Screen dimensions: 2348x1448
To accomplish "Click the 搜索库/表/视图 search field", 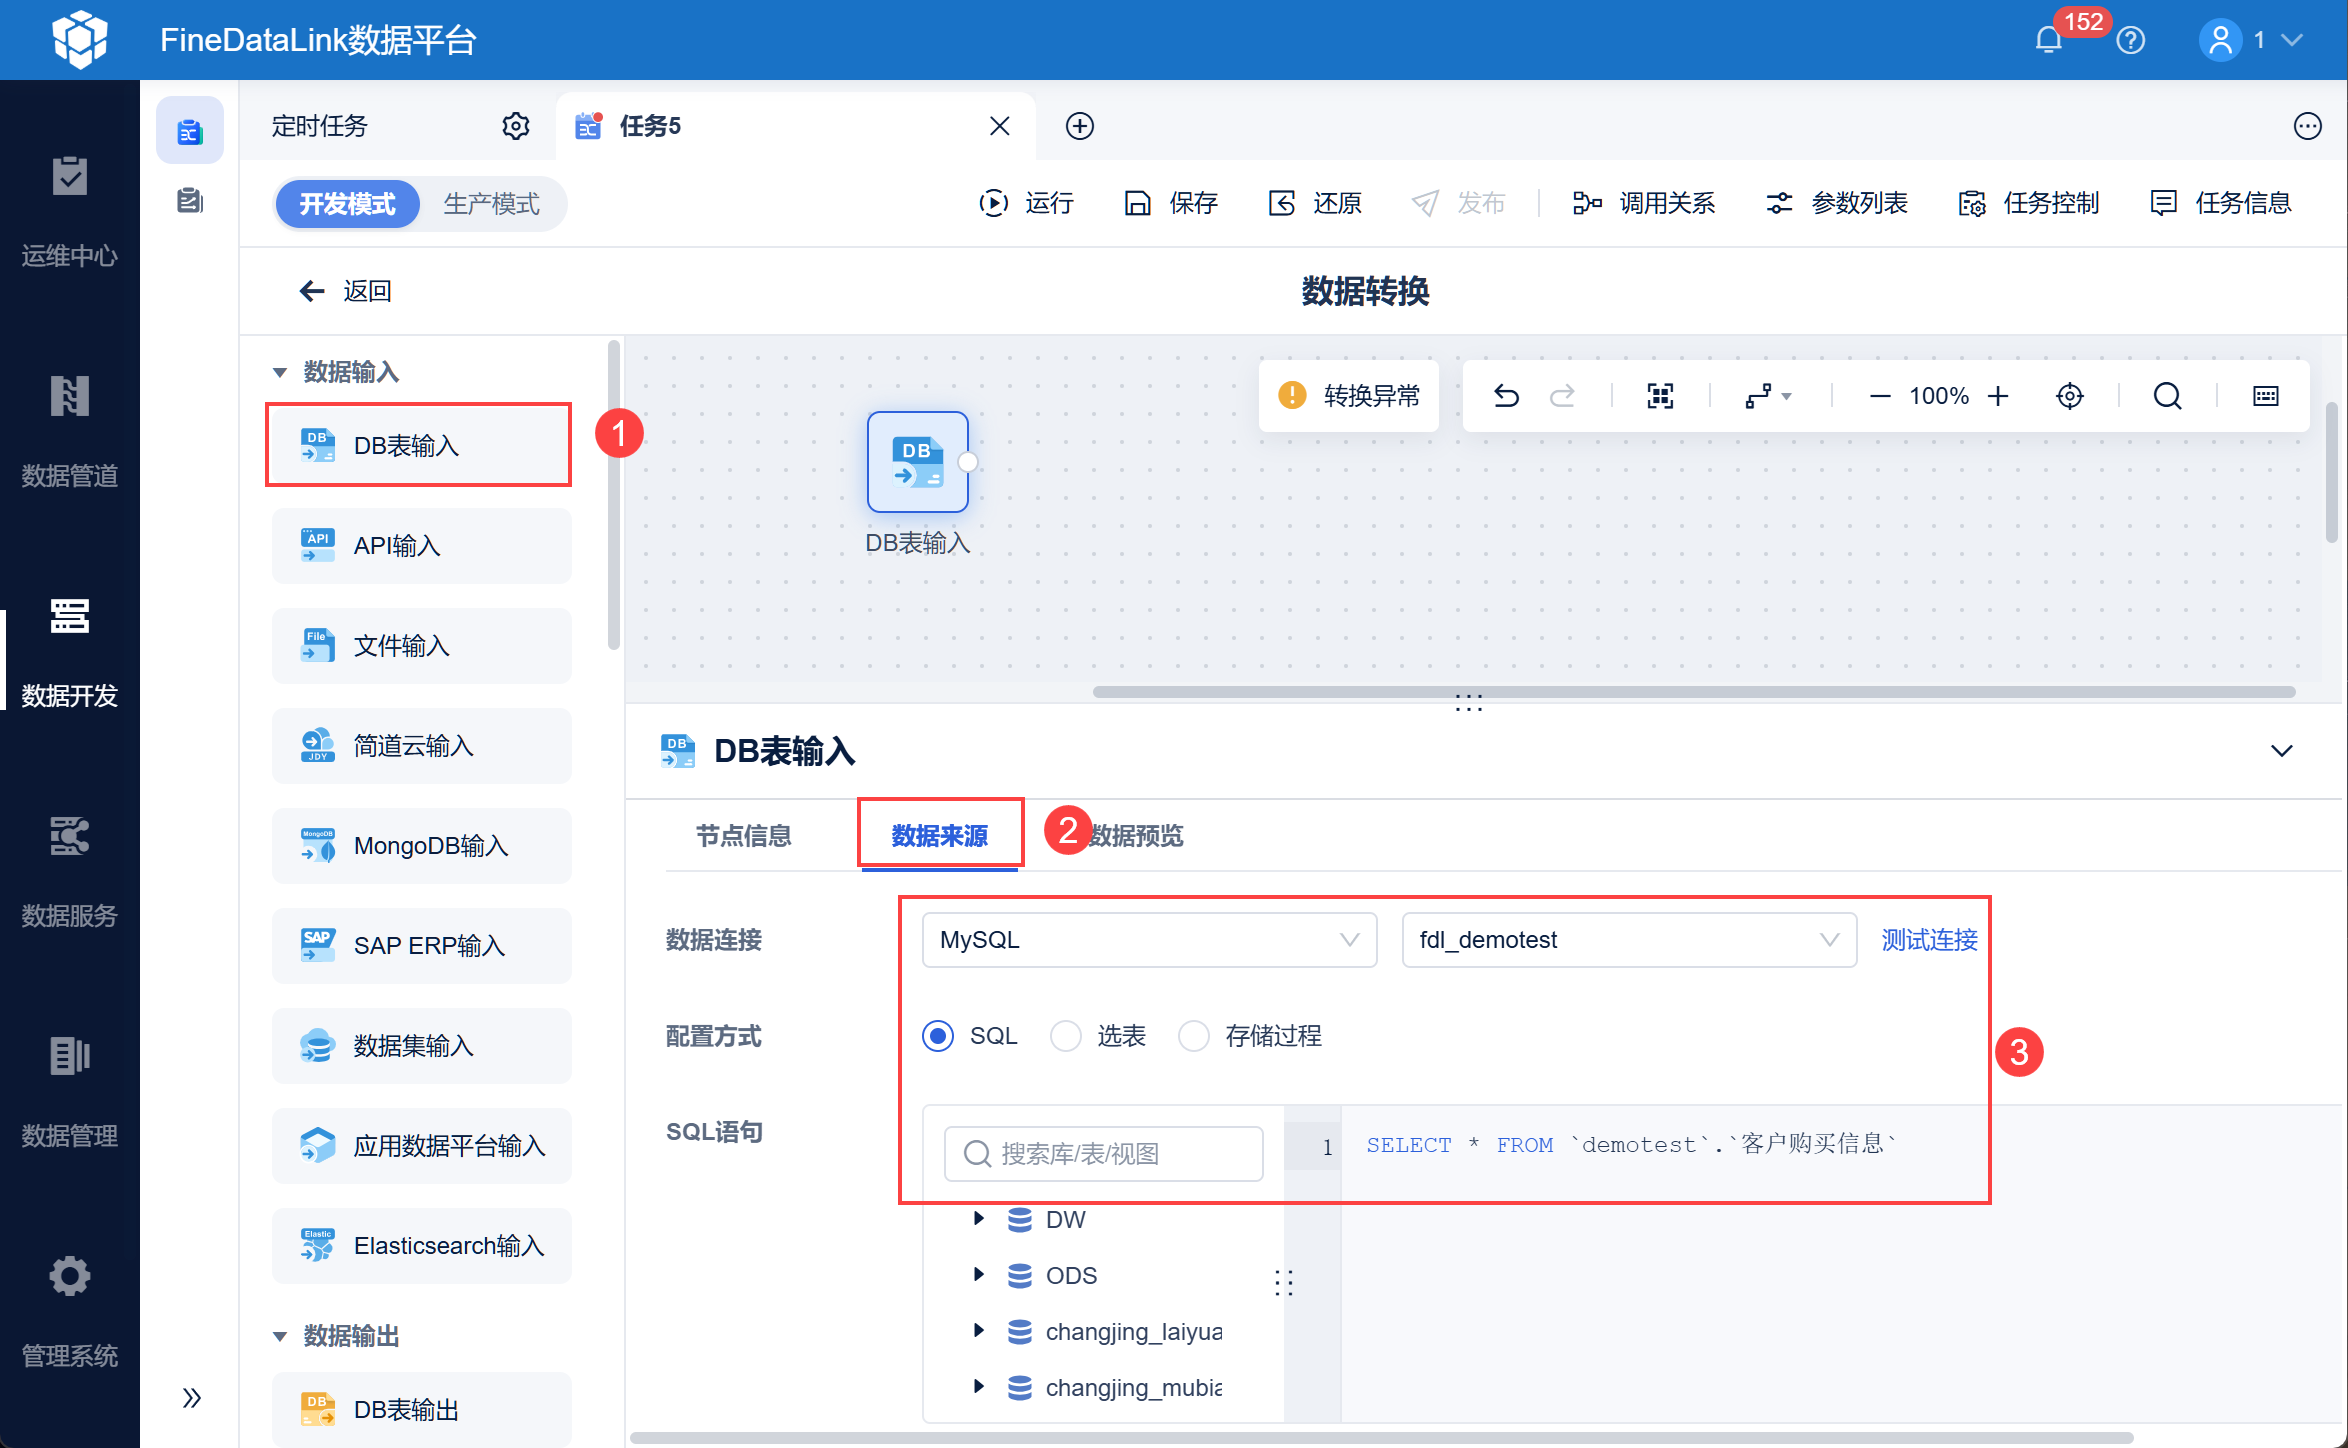I will (x=1103, y=1154).
